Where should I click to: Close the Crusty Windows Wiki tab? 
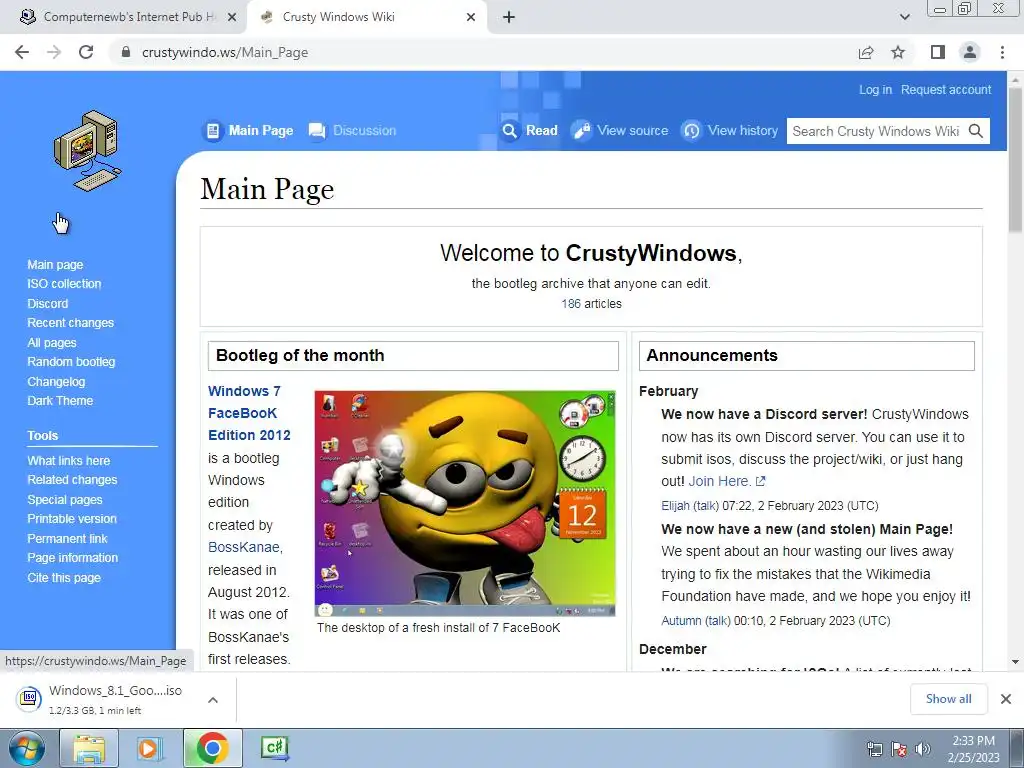coord(471,17)
